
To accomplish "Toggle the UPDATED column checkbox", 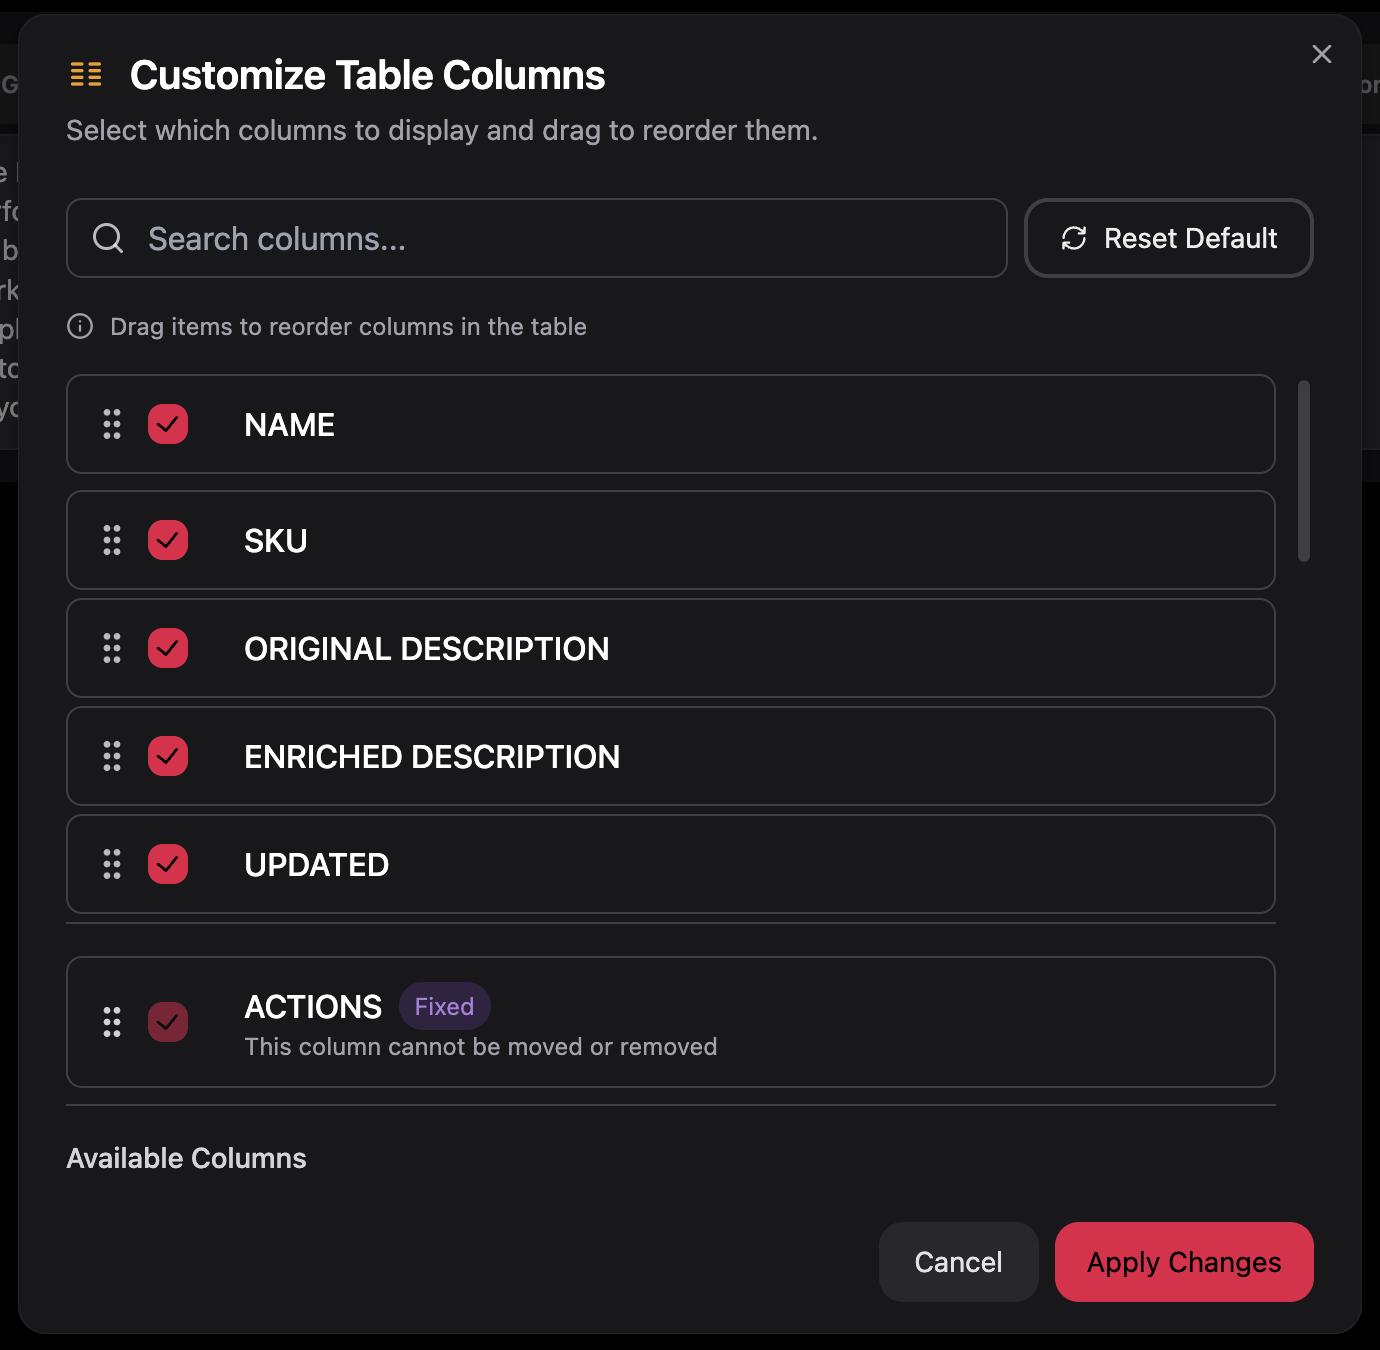I will (x=168, y=864).
